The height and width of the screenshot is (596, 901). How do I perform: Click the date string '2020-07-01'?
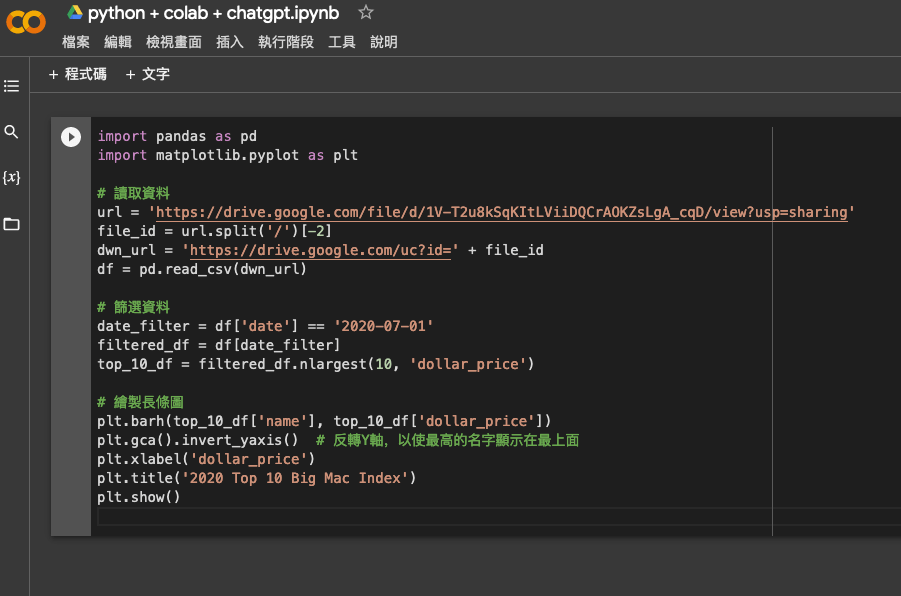[383, 326]
